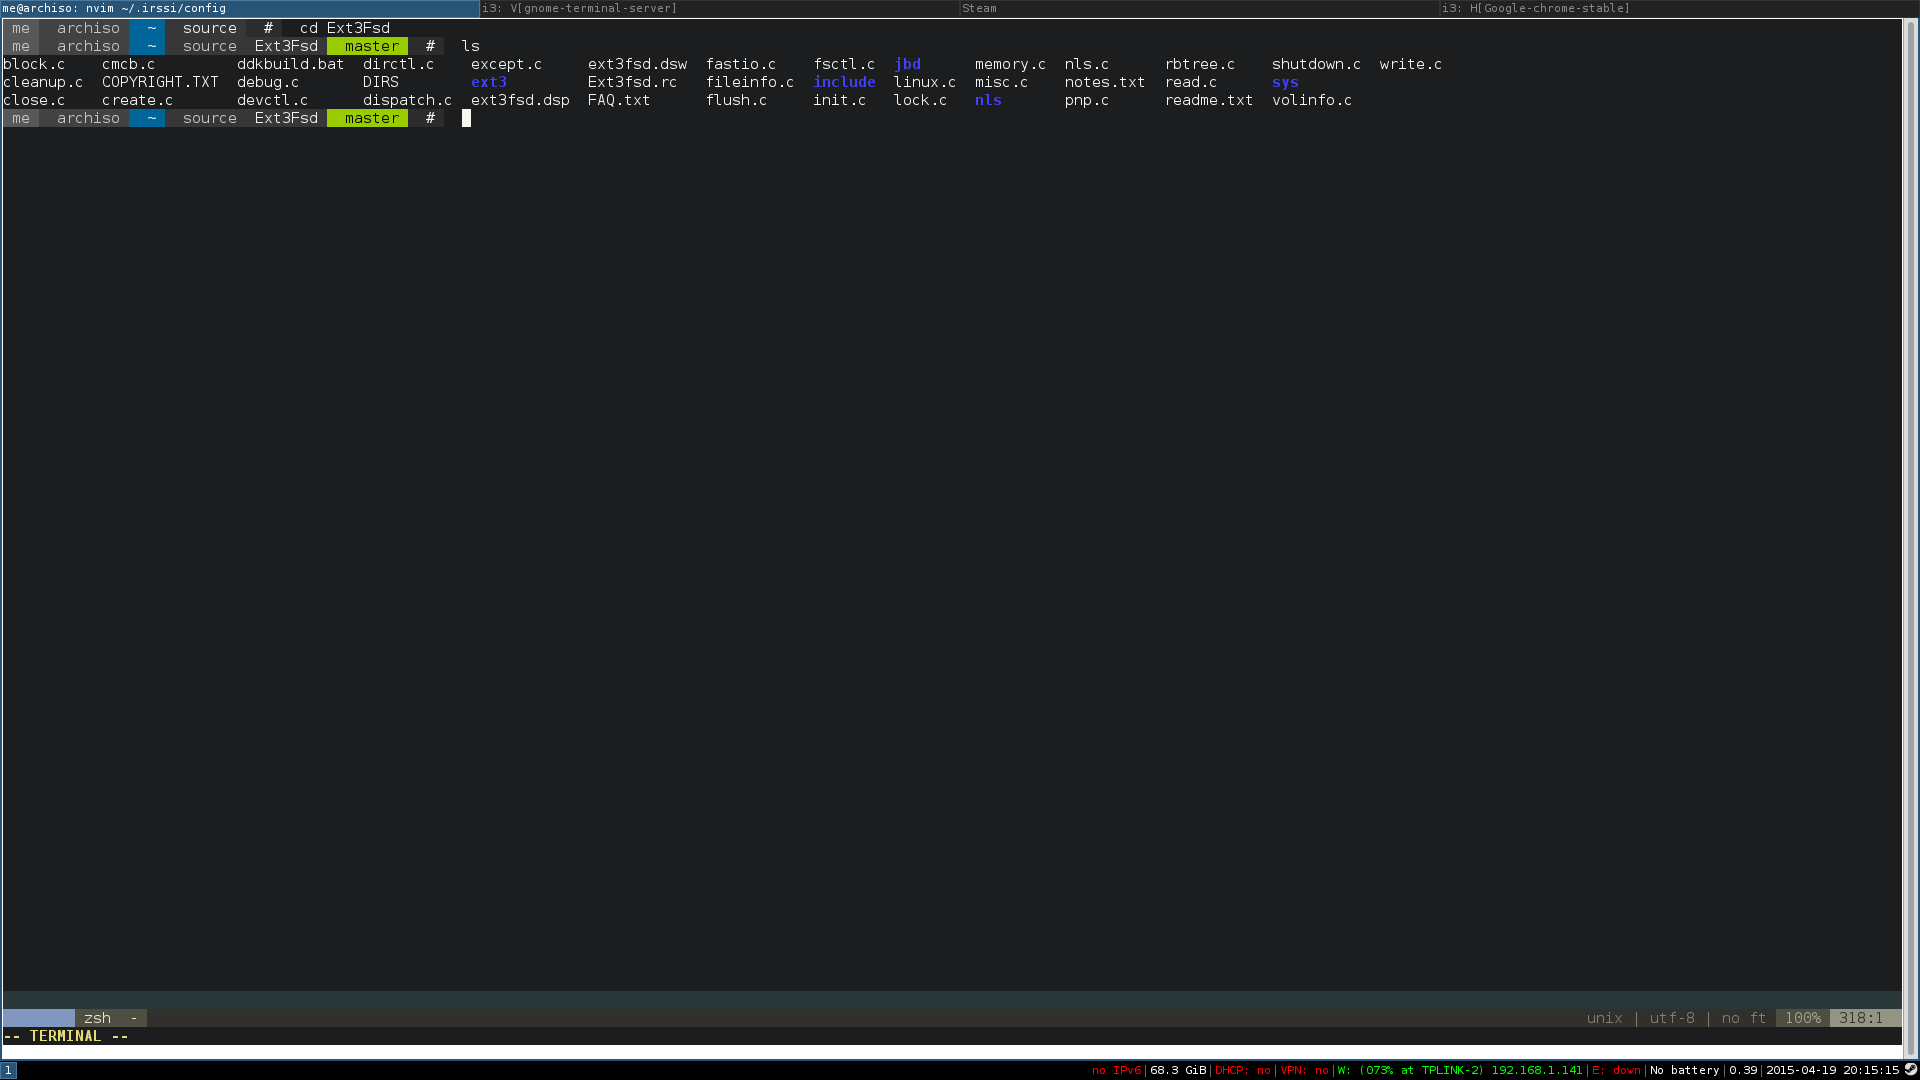This screenshot has height=1080, width=1920.
Task: Click the file name FAQ.txt
Action: [618, 100]
